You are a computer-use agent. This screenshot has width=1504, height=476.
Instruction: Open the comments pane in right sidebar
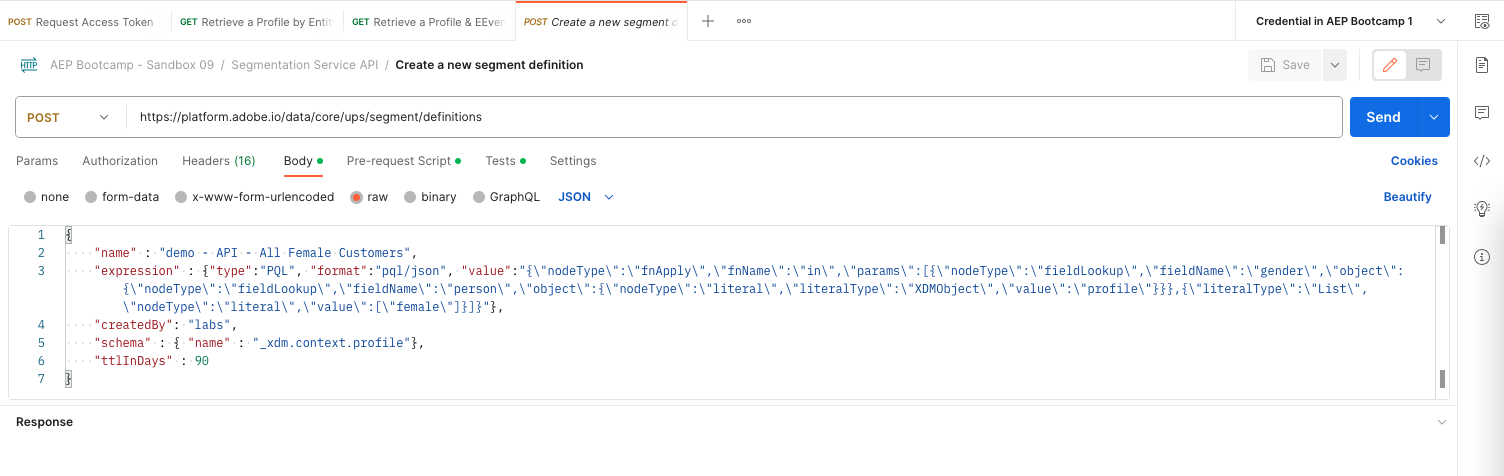(1482, 113)
